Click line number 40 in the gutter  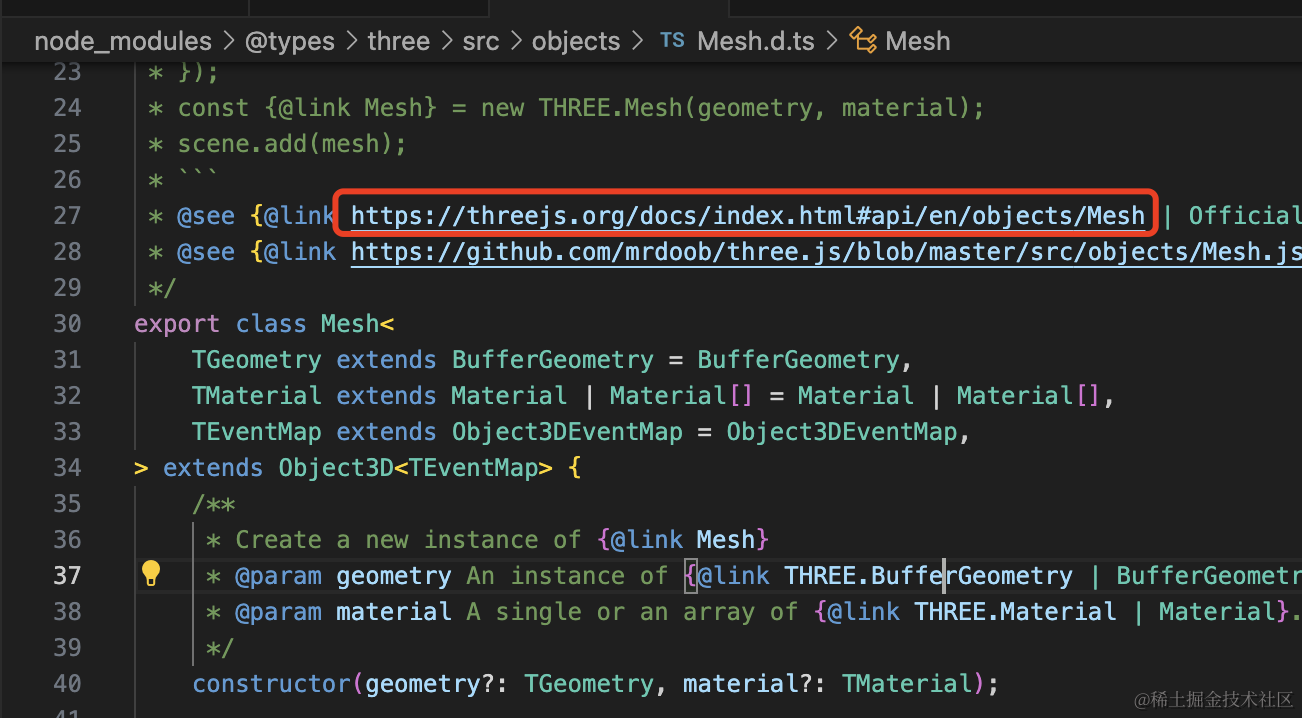(x=67, y=683)
